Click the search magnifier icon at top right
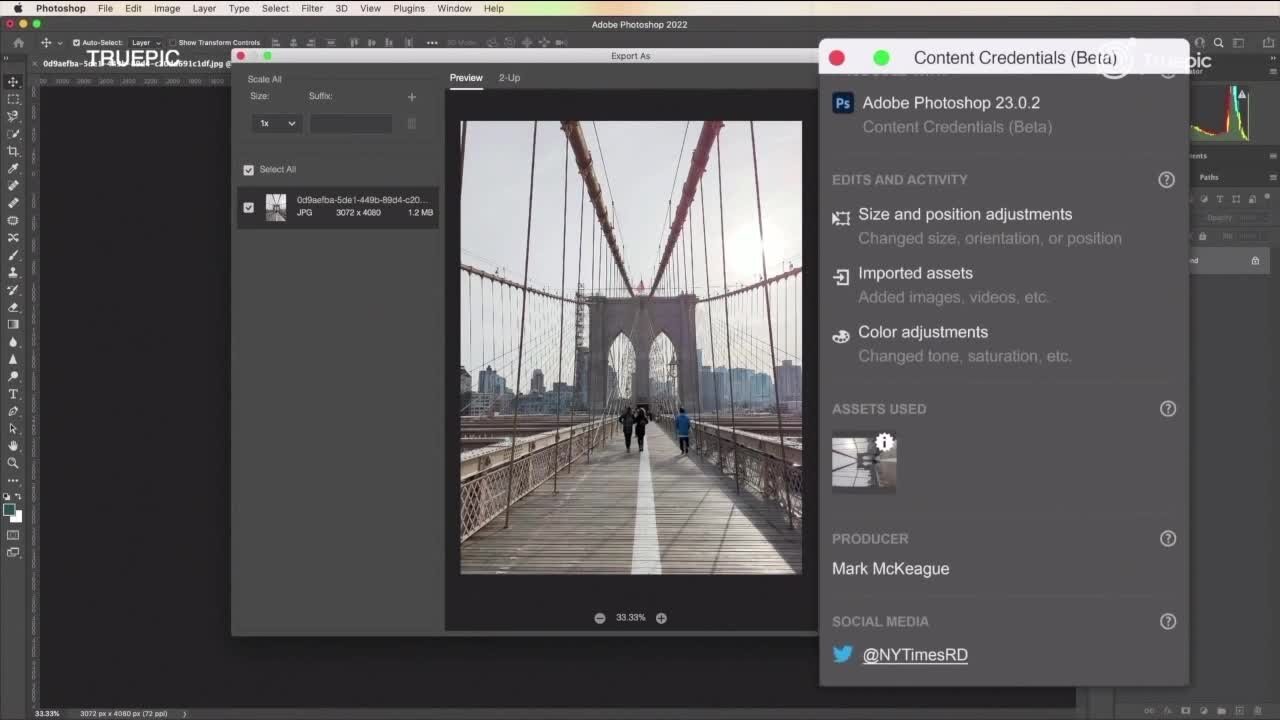Screen dimensions: 1280x720 pyautogui.click(x=1218, y=43)
